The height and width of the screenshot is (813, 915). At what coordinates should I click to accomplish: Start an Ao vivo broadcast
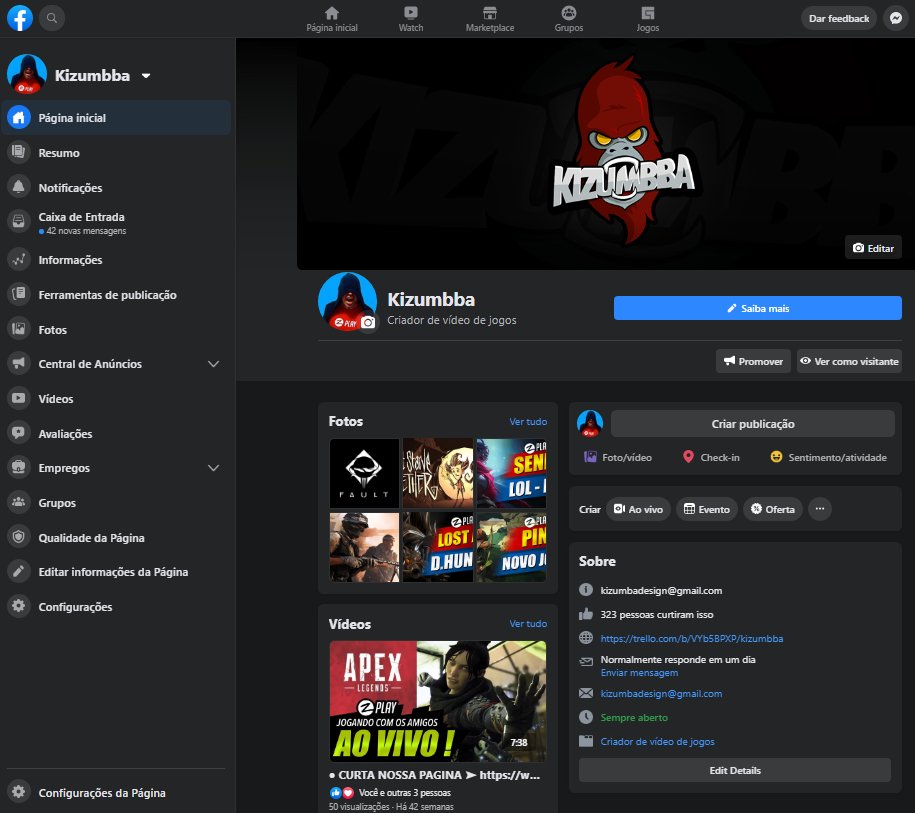coord(638,509)
